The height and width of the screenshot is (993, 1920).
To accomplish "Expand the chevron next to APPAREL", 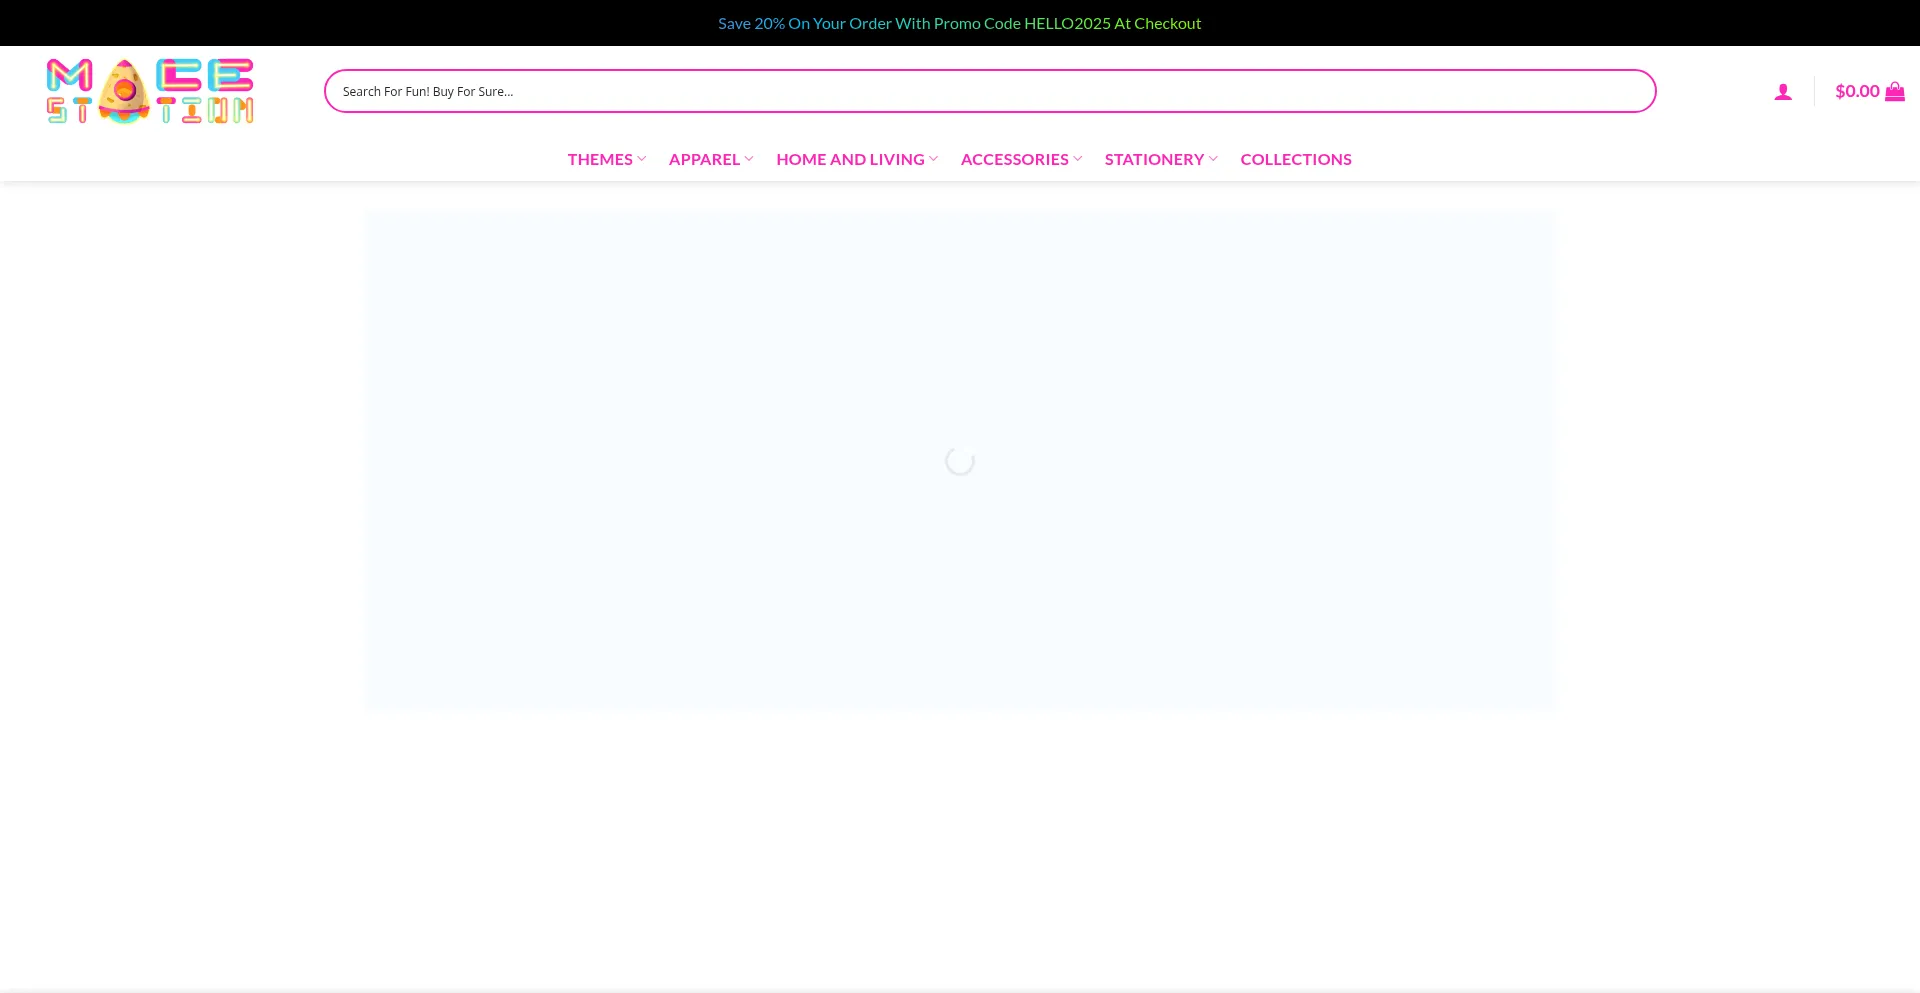I will 749,159.
